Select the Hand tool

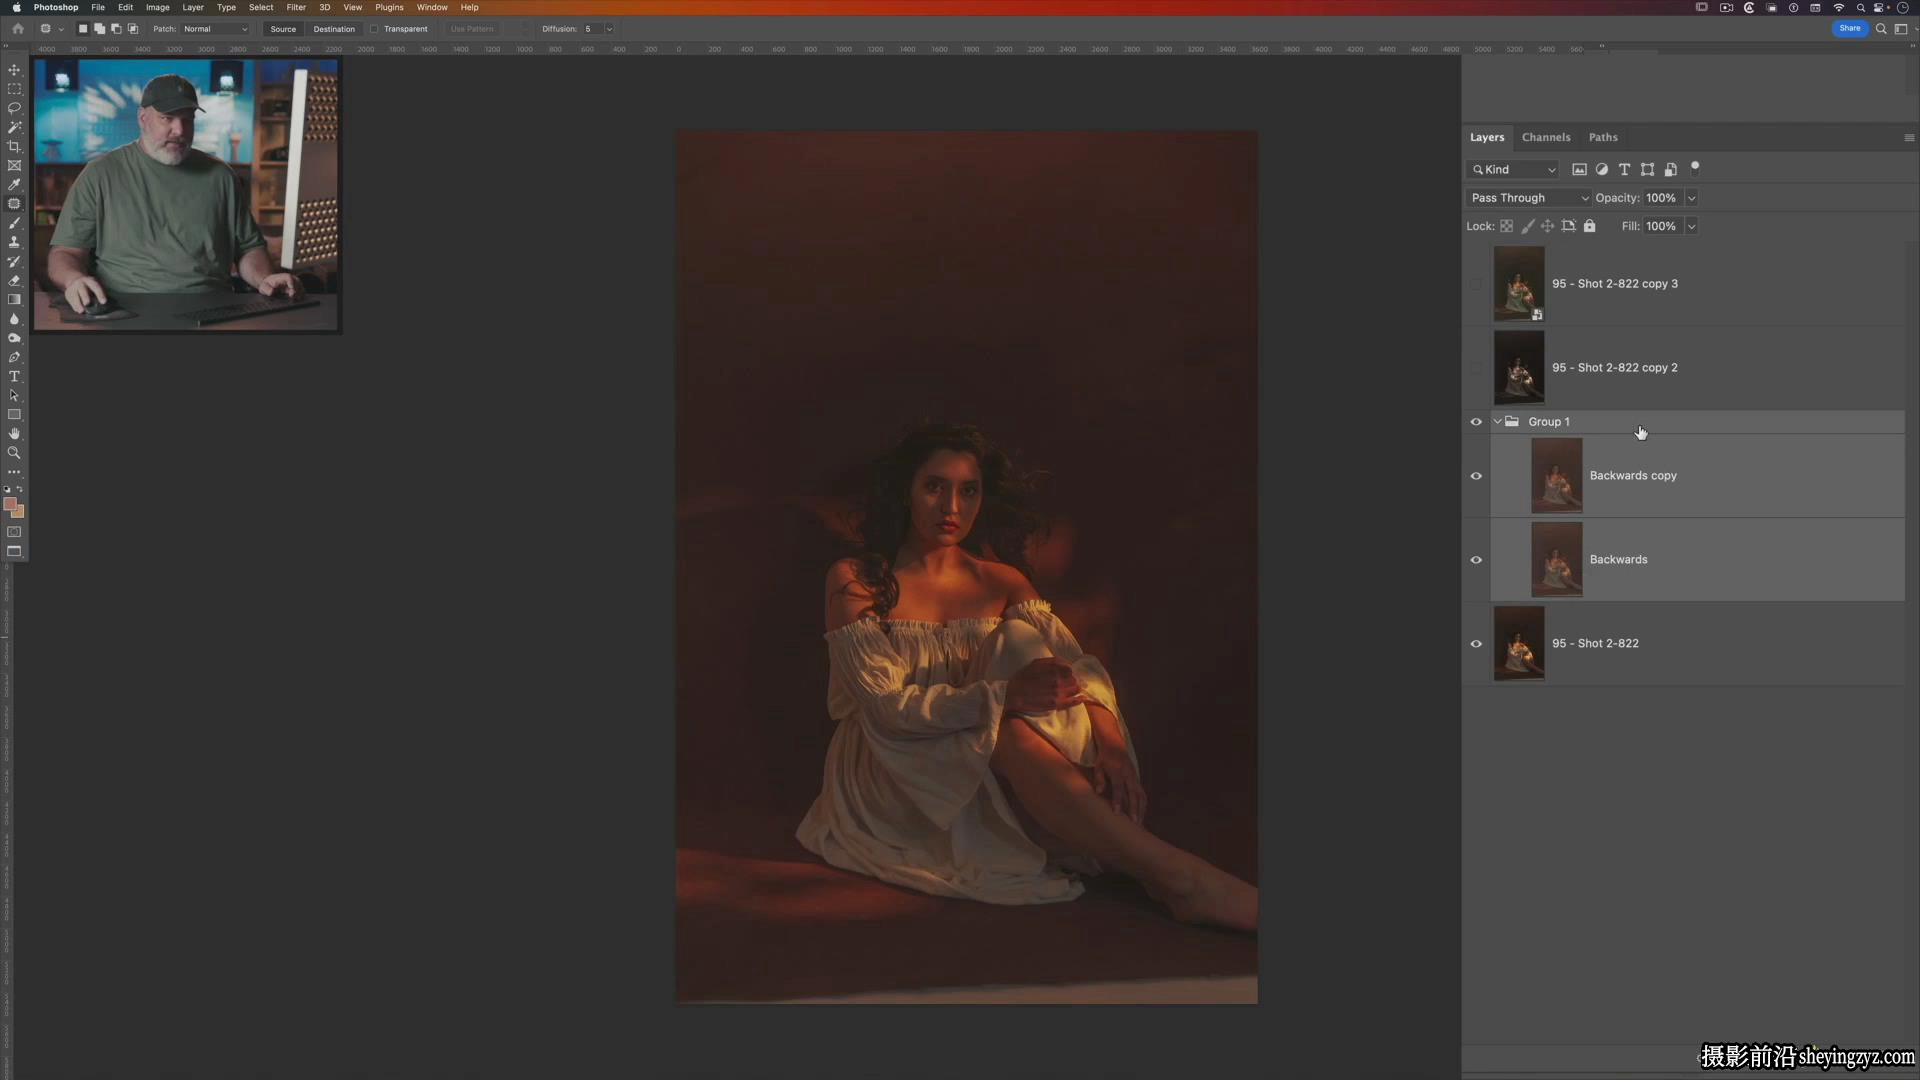pyautogui.click(x=14, y=434)
